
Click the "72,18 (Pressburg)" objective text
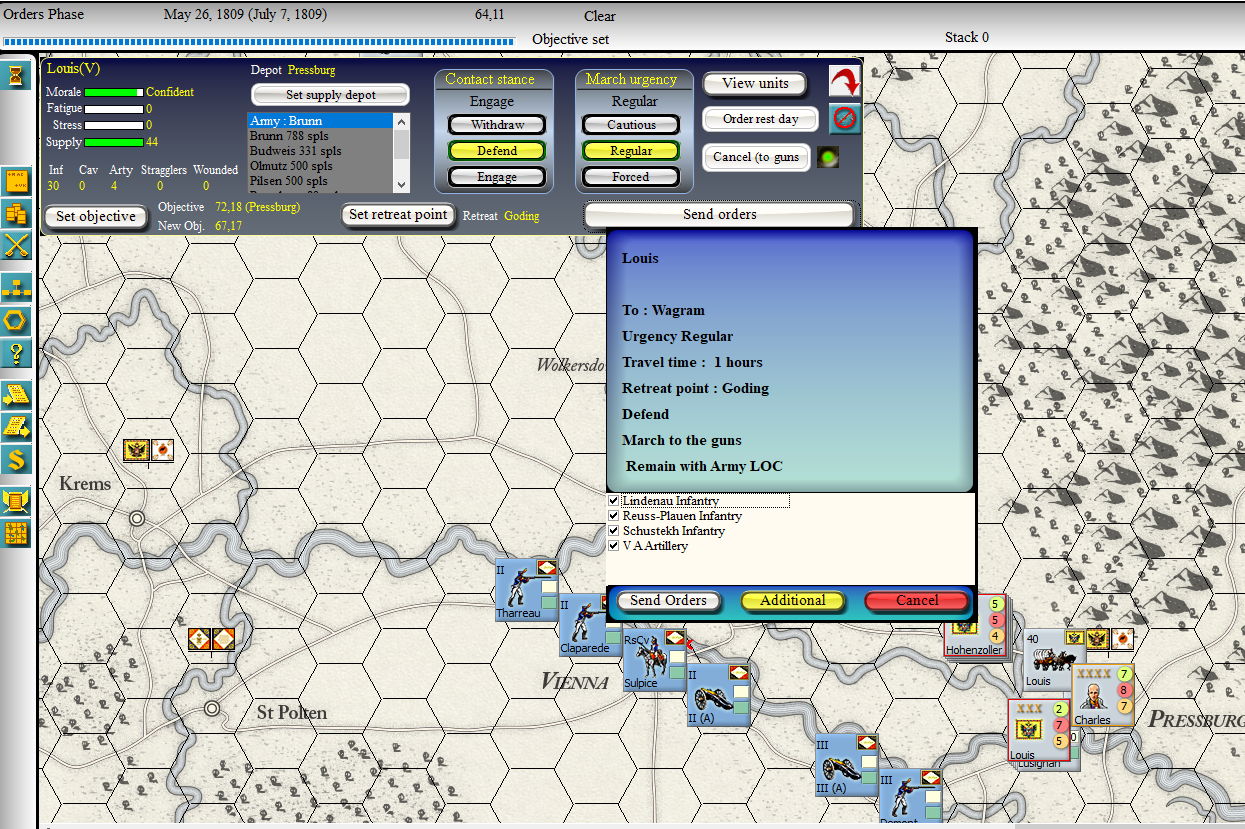257,207
